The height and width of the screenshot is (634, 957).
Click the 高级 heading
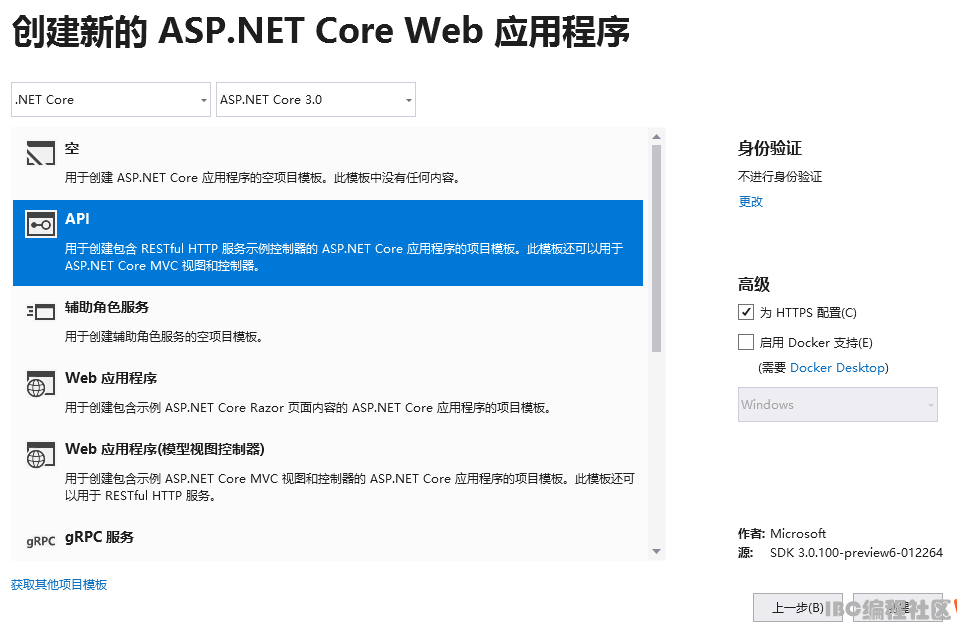(x=754, y=284)
